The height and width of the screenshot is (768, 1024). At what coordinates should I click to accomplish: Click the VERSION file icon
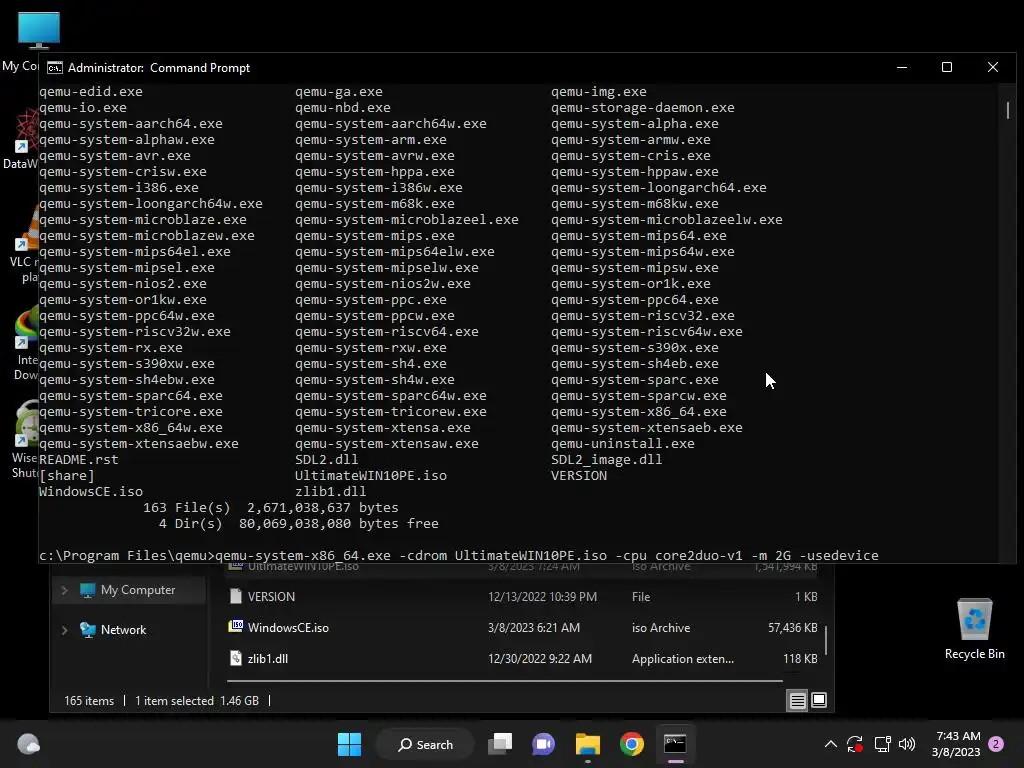click(236, 596)
